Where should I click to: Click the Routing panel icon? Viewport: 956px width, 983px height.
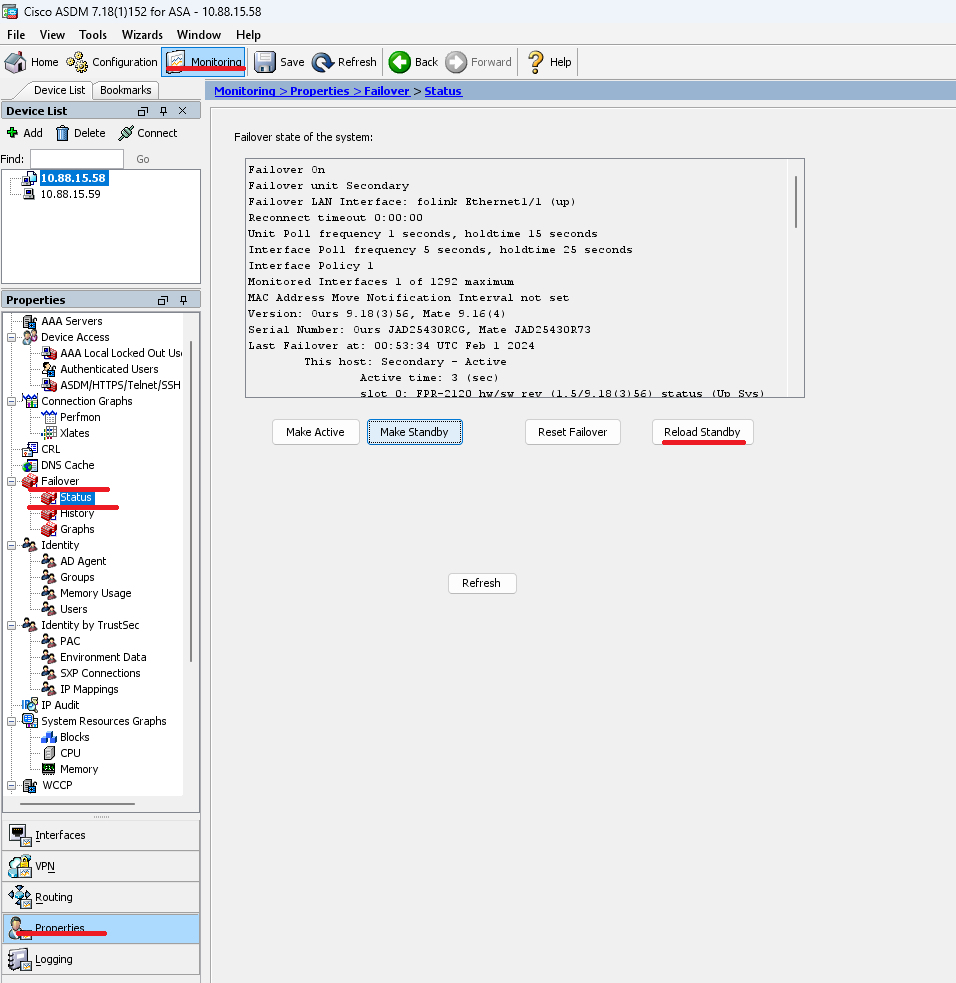[19, 897]
